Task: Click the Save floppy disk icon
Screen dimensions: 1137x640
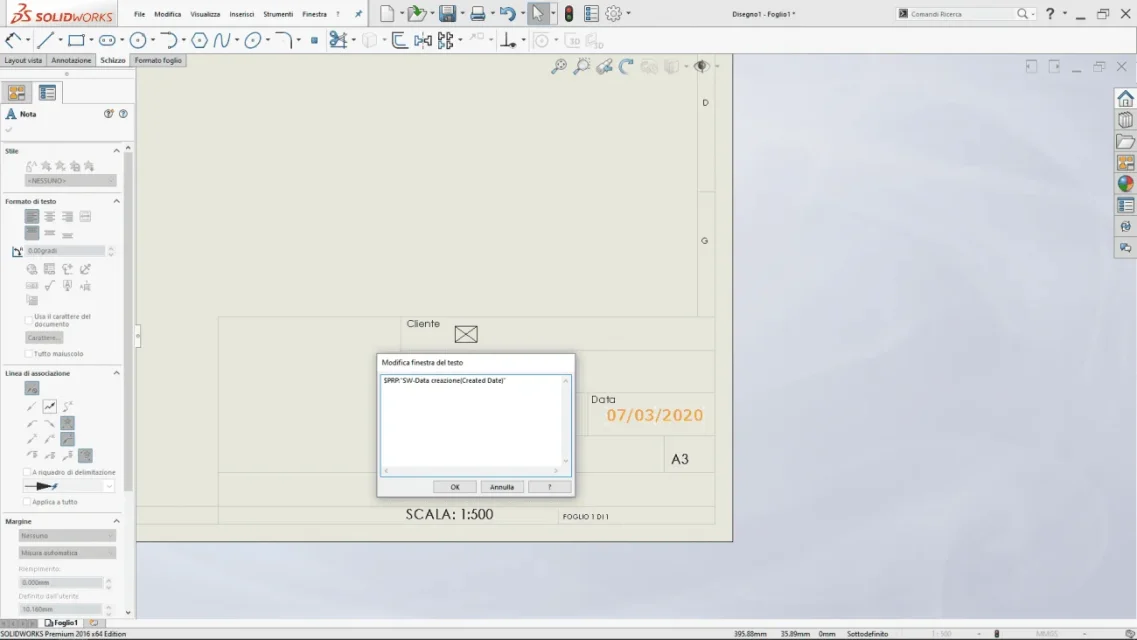Action: click(447, 13)
